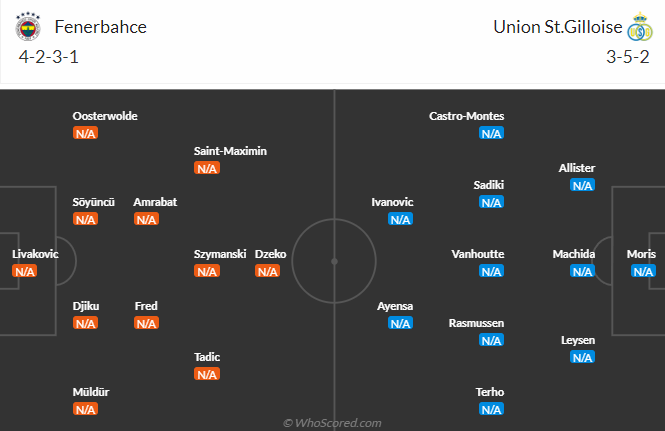Select player Castro-Montes on the pitch
This screenshot has width=665, height=431.
[467, 116]
